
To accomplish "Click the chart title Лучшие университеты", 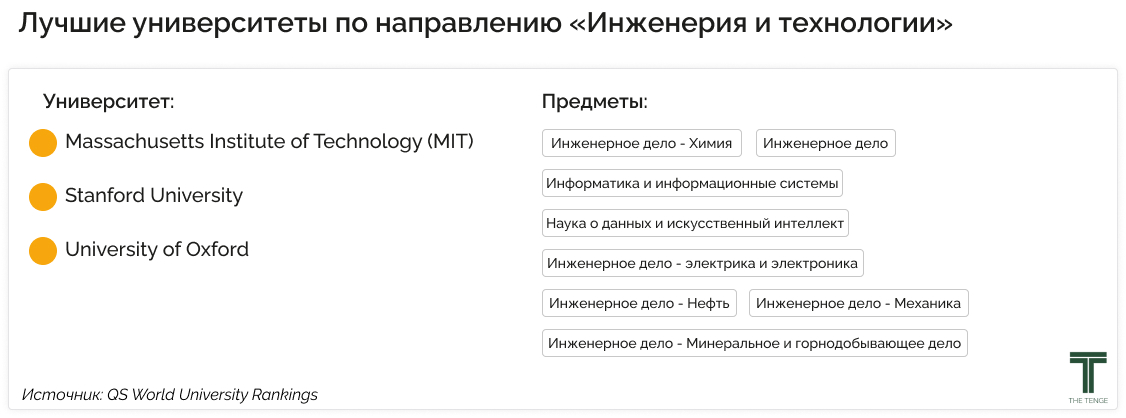I will 485,24.
